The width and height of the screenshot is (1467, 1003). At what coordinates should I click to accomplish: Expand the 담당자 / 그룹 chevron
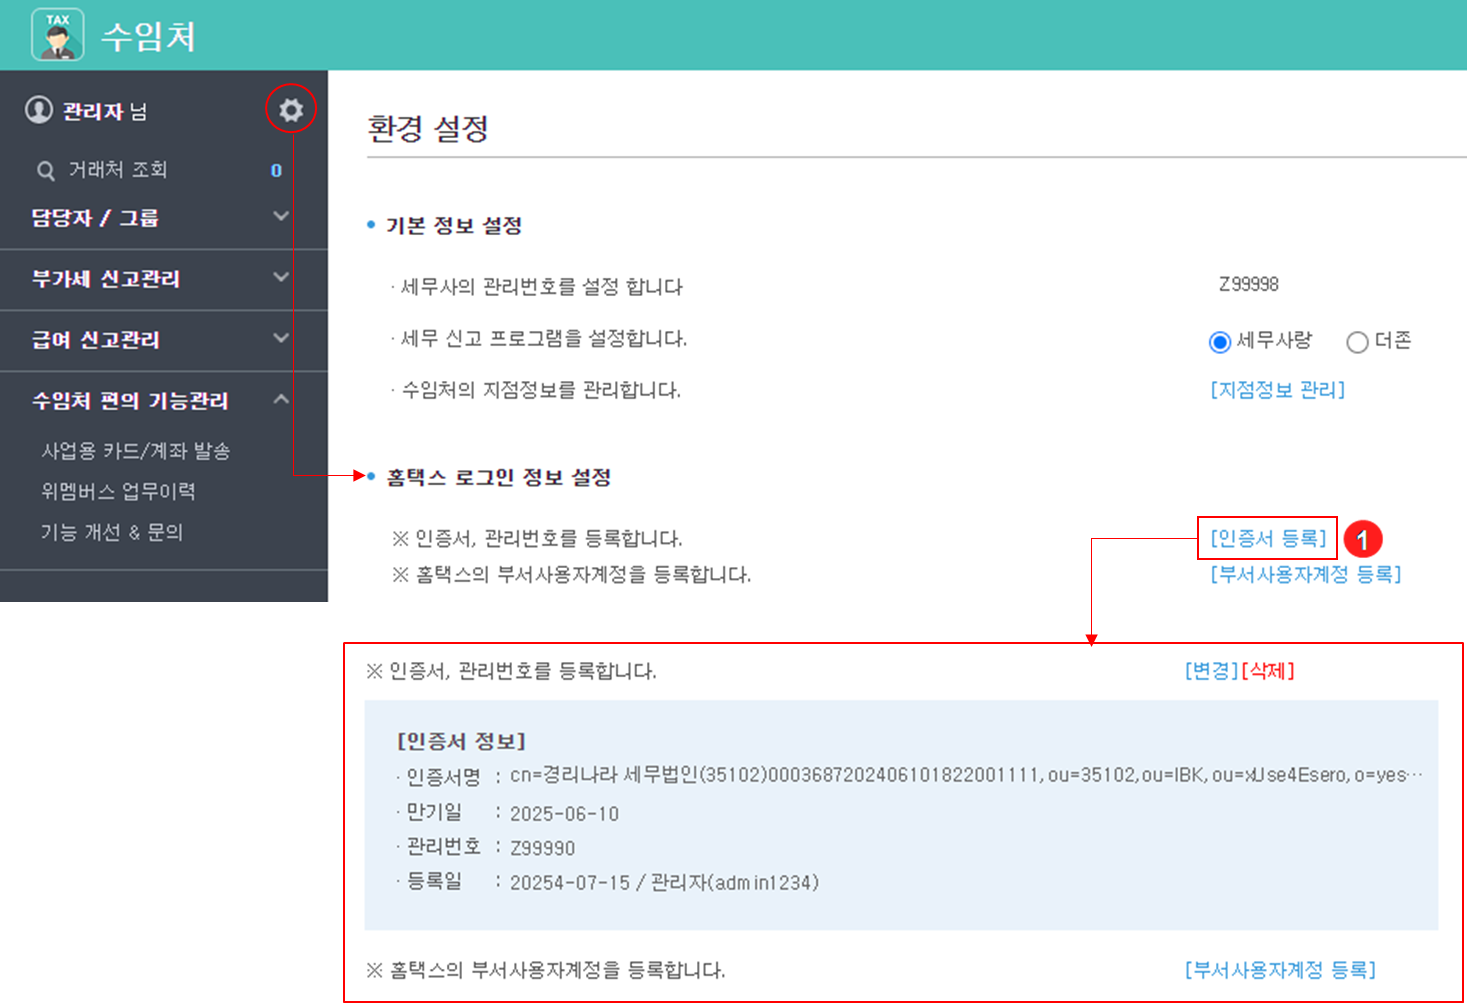point(281,216)
